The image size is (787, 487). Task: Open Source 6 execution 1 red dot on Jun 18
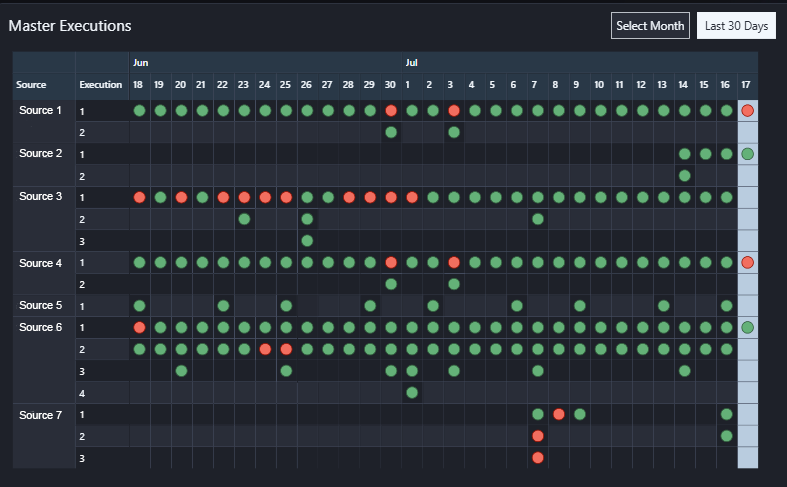coord(140,327)
